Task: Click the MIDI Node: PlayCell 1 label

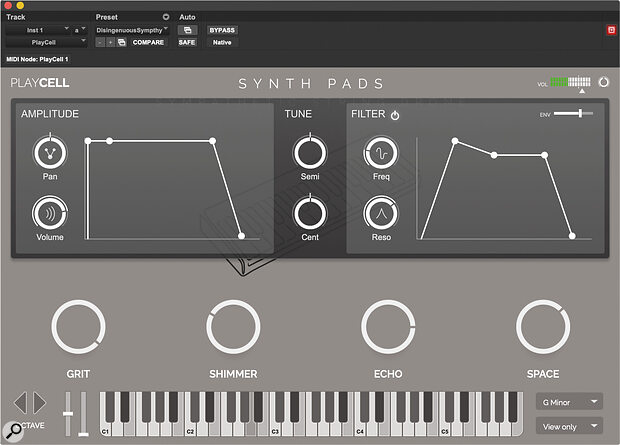Action: (37, 59)
